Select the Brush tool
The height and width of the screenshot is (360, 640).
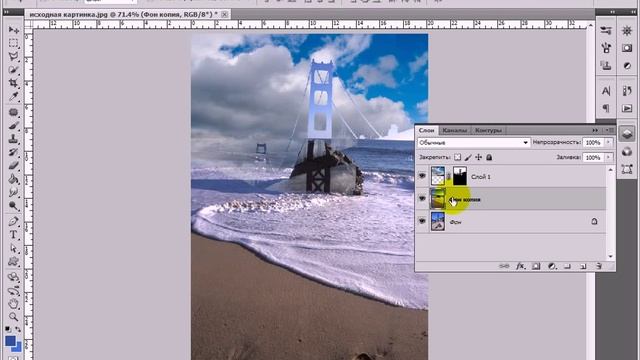(13, 125)
